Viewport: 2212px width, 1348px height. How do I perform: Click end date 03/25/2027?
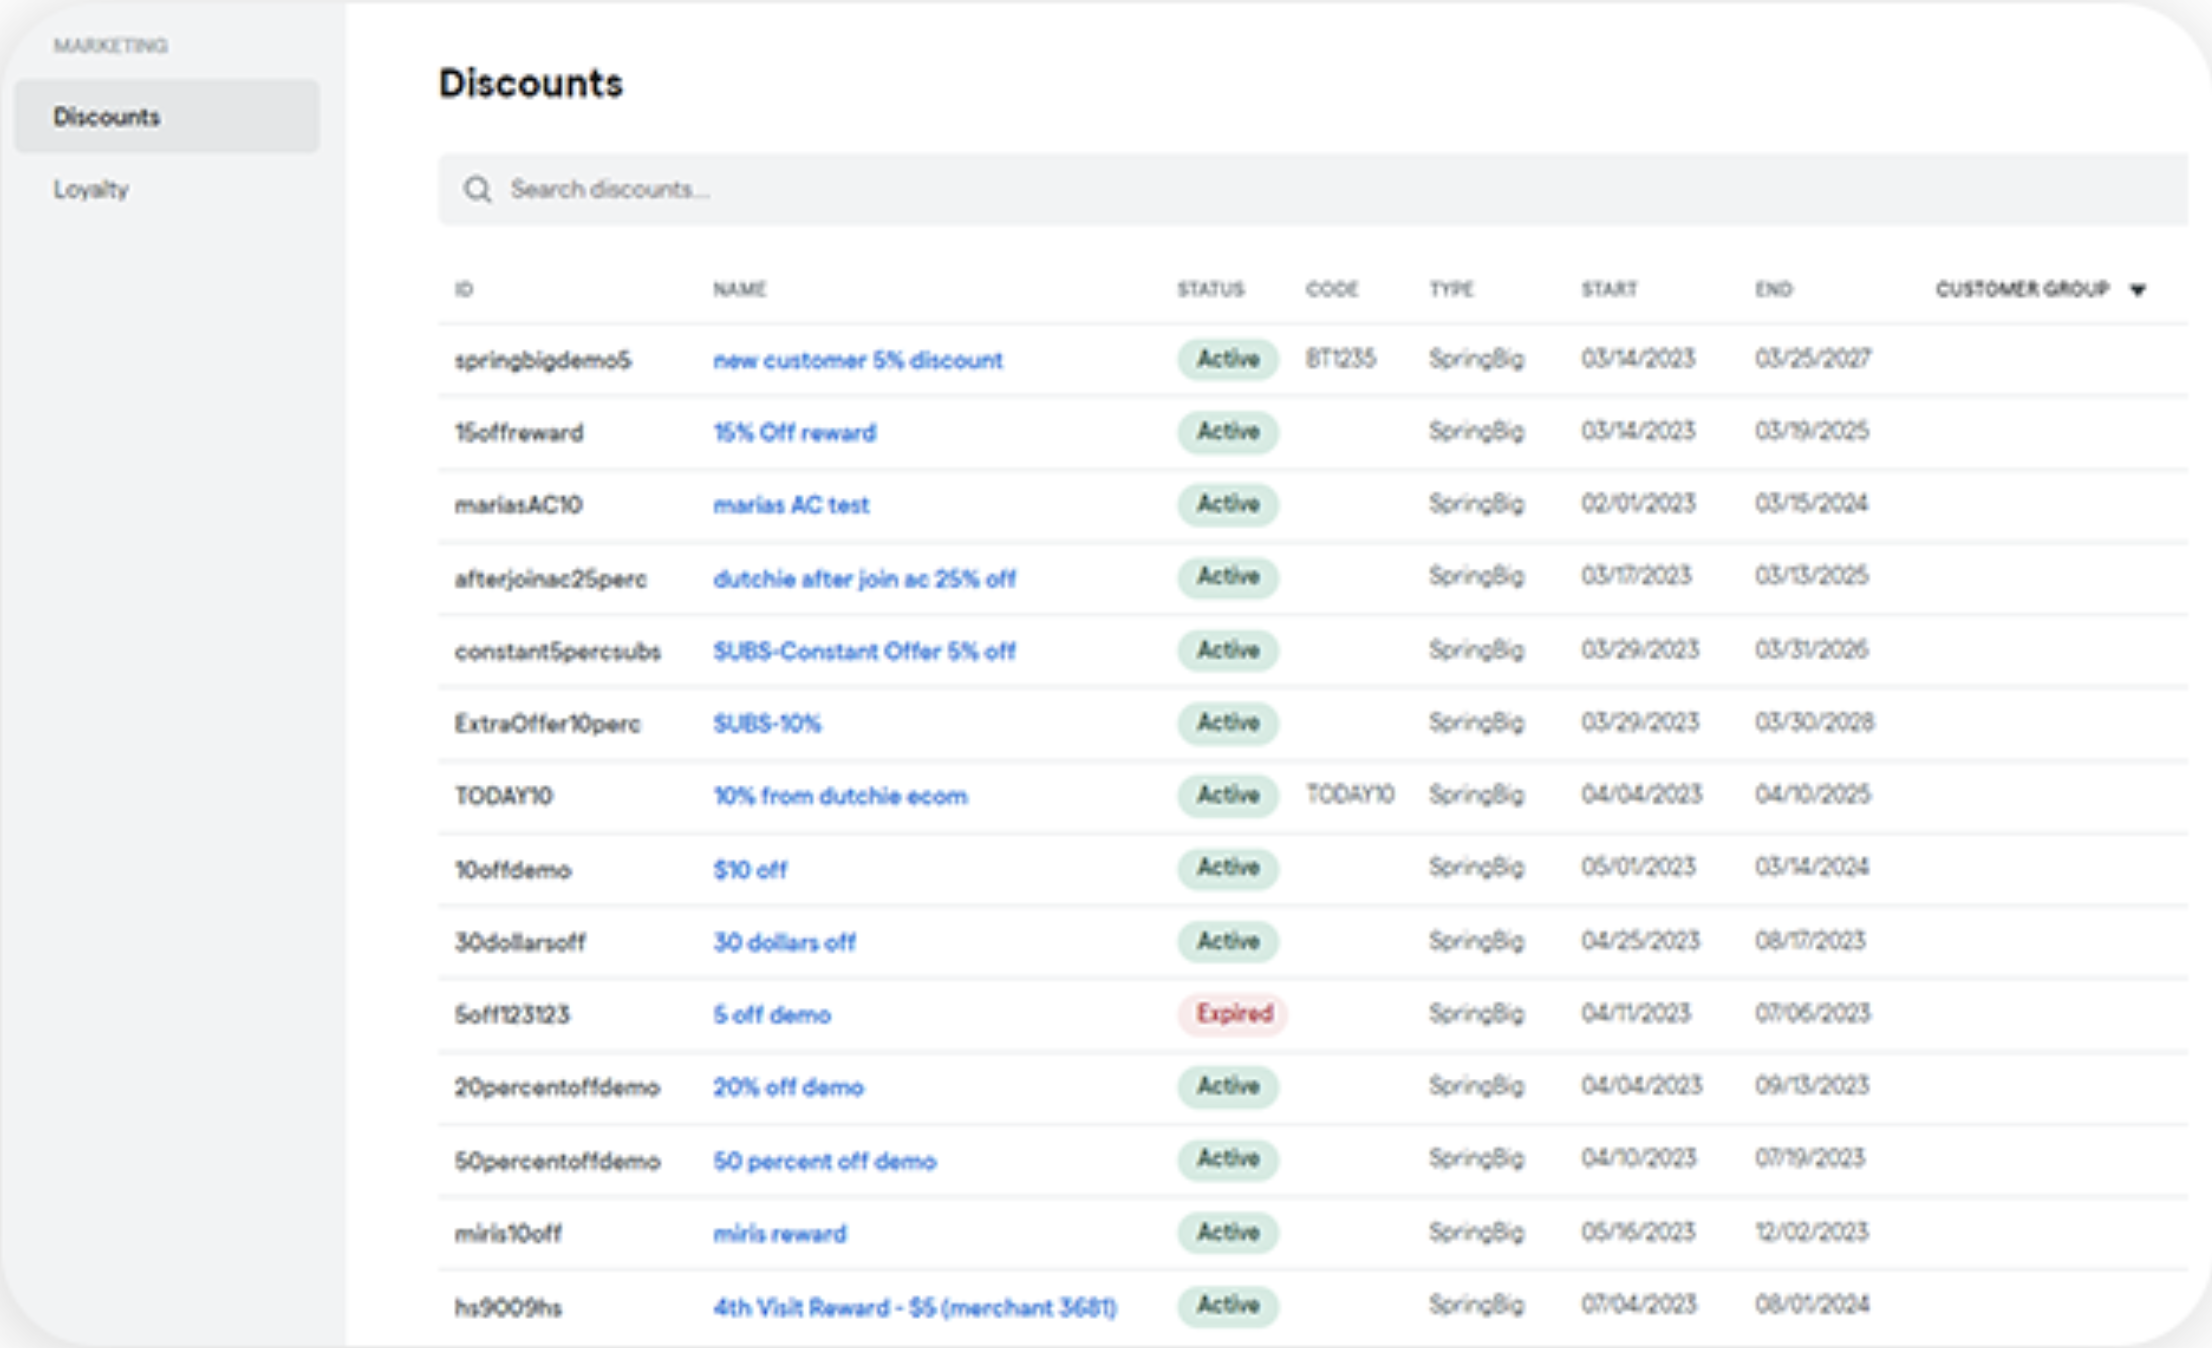1812,358
